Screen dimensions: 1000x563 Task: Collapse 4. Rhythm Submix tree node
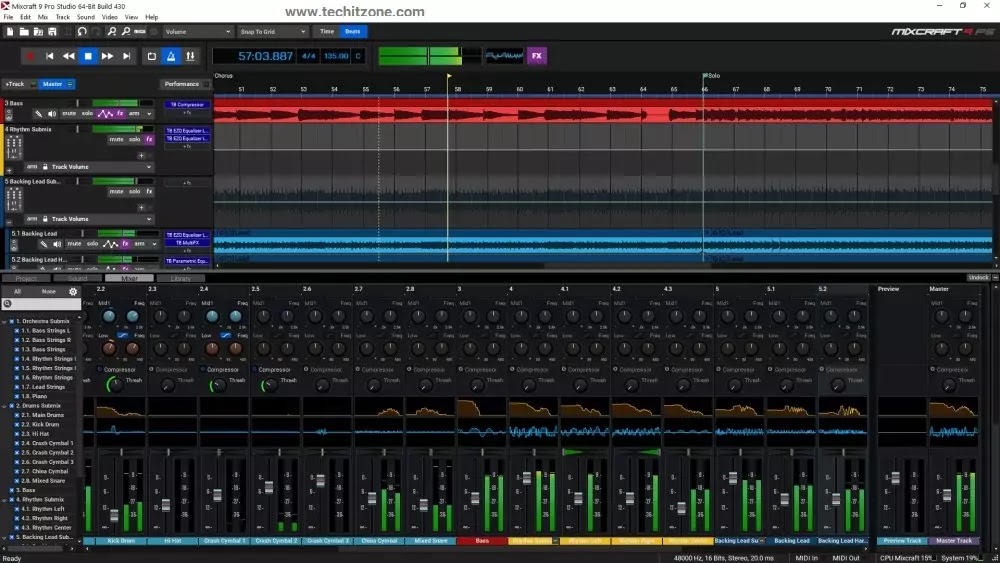(4, 500)
